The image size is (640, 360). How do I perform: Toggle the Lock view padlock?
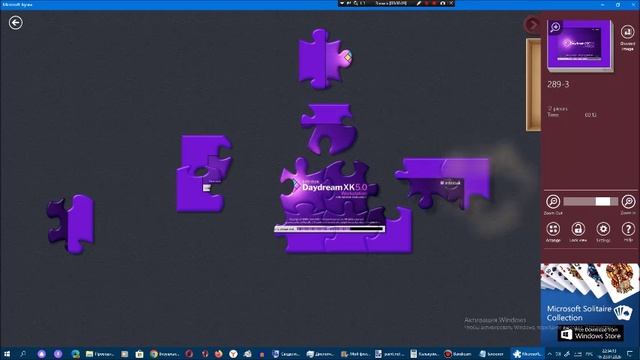[578, 229]
